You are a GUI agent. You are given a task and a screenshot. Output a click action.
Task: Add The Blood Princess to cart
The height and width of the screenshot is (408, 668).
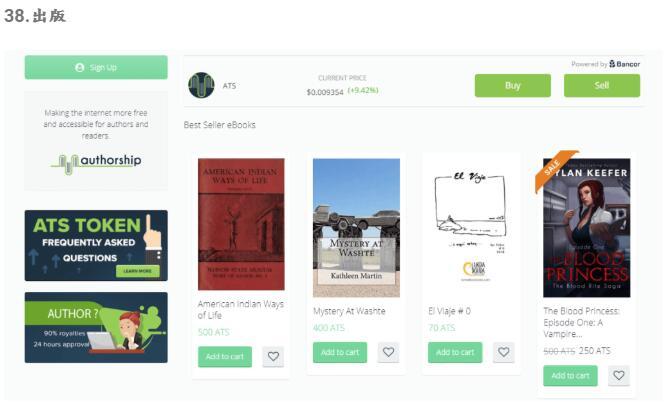coord(570,376)
